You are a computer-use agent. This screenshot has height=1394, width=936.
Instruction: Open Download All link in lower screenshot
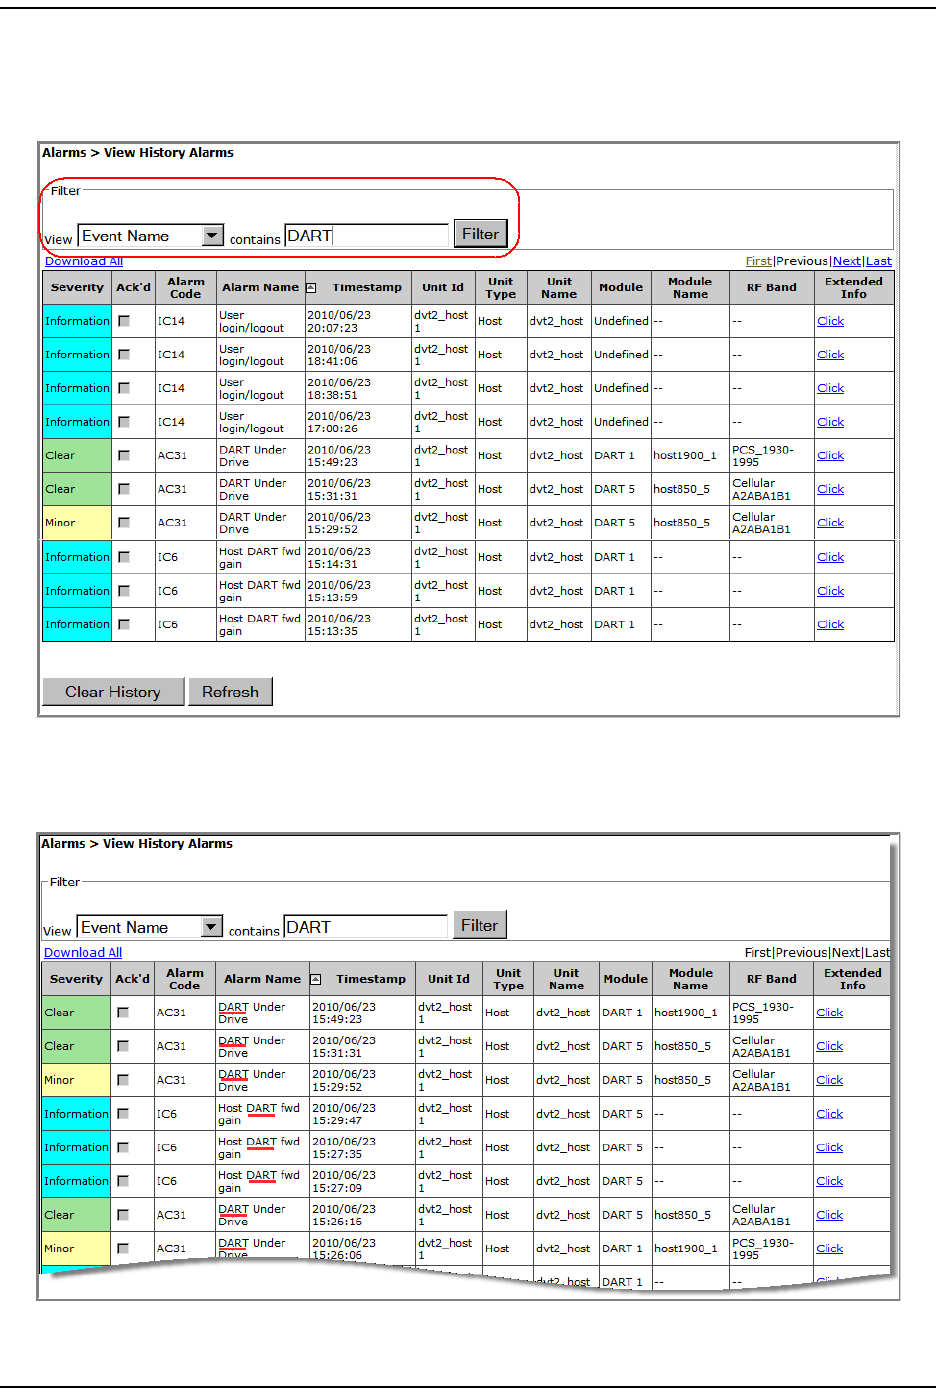coord(83,953)
